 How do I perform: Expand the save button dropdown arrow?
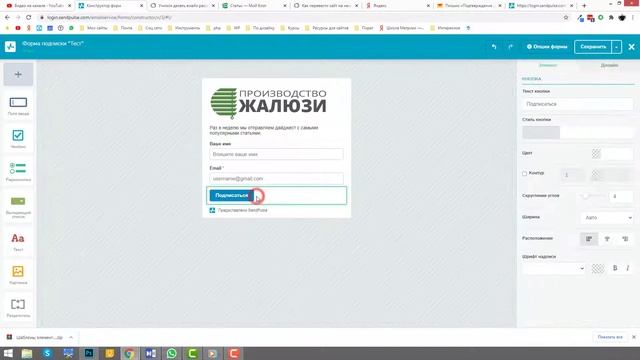coord(617,47)
